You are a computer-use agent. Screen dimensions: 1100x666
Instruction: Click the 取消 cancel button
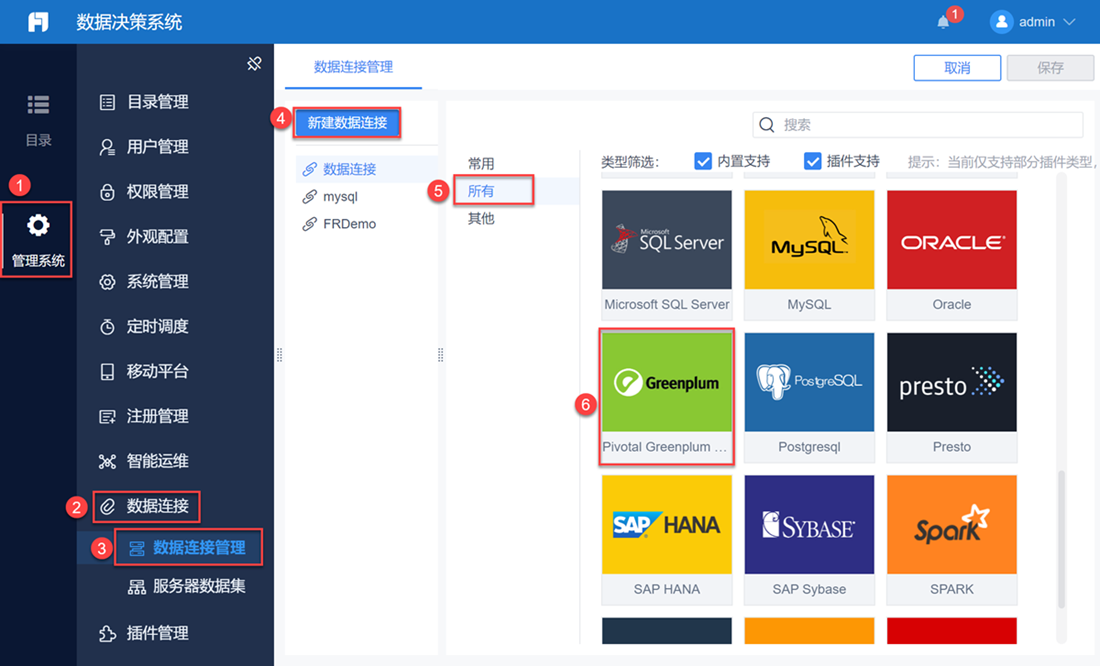click(x=957, y=68)
